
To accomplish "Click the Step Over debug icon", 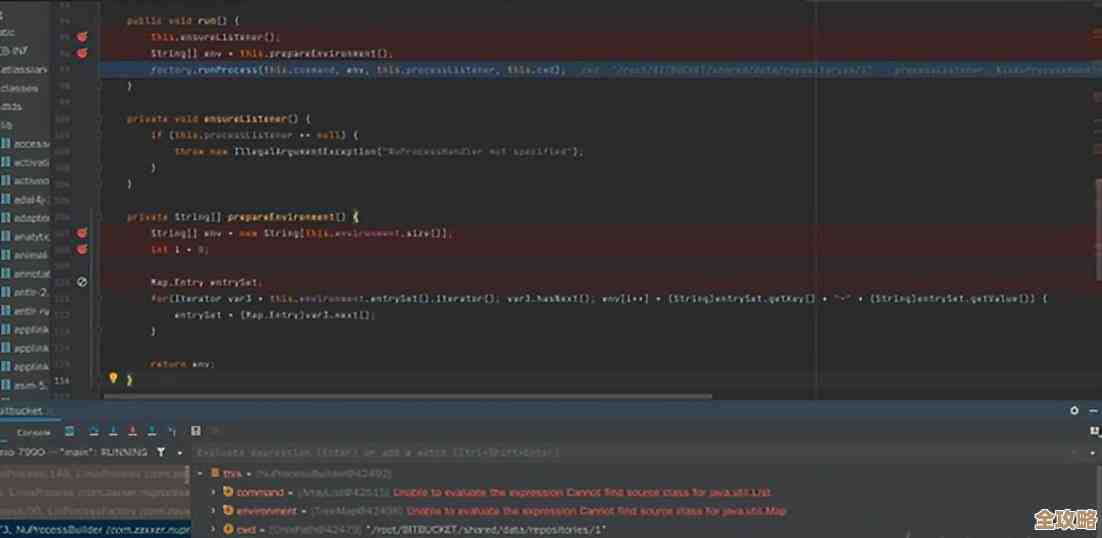I will pyautogui.click(x=91, y=431).
